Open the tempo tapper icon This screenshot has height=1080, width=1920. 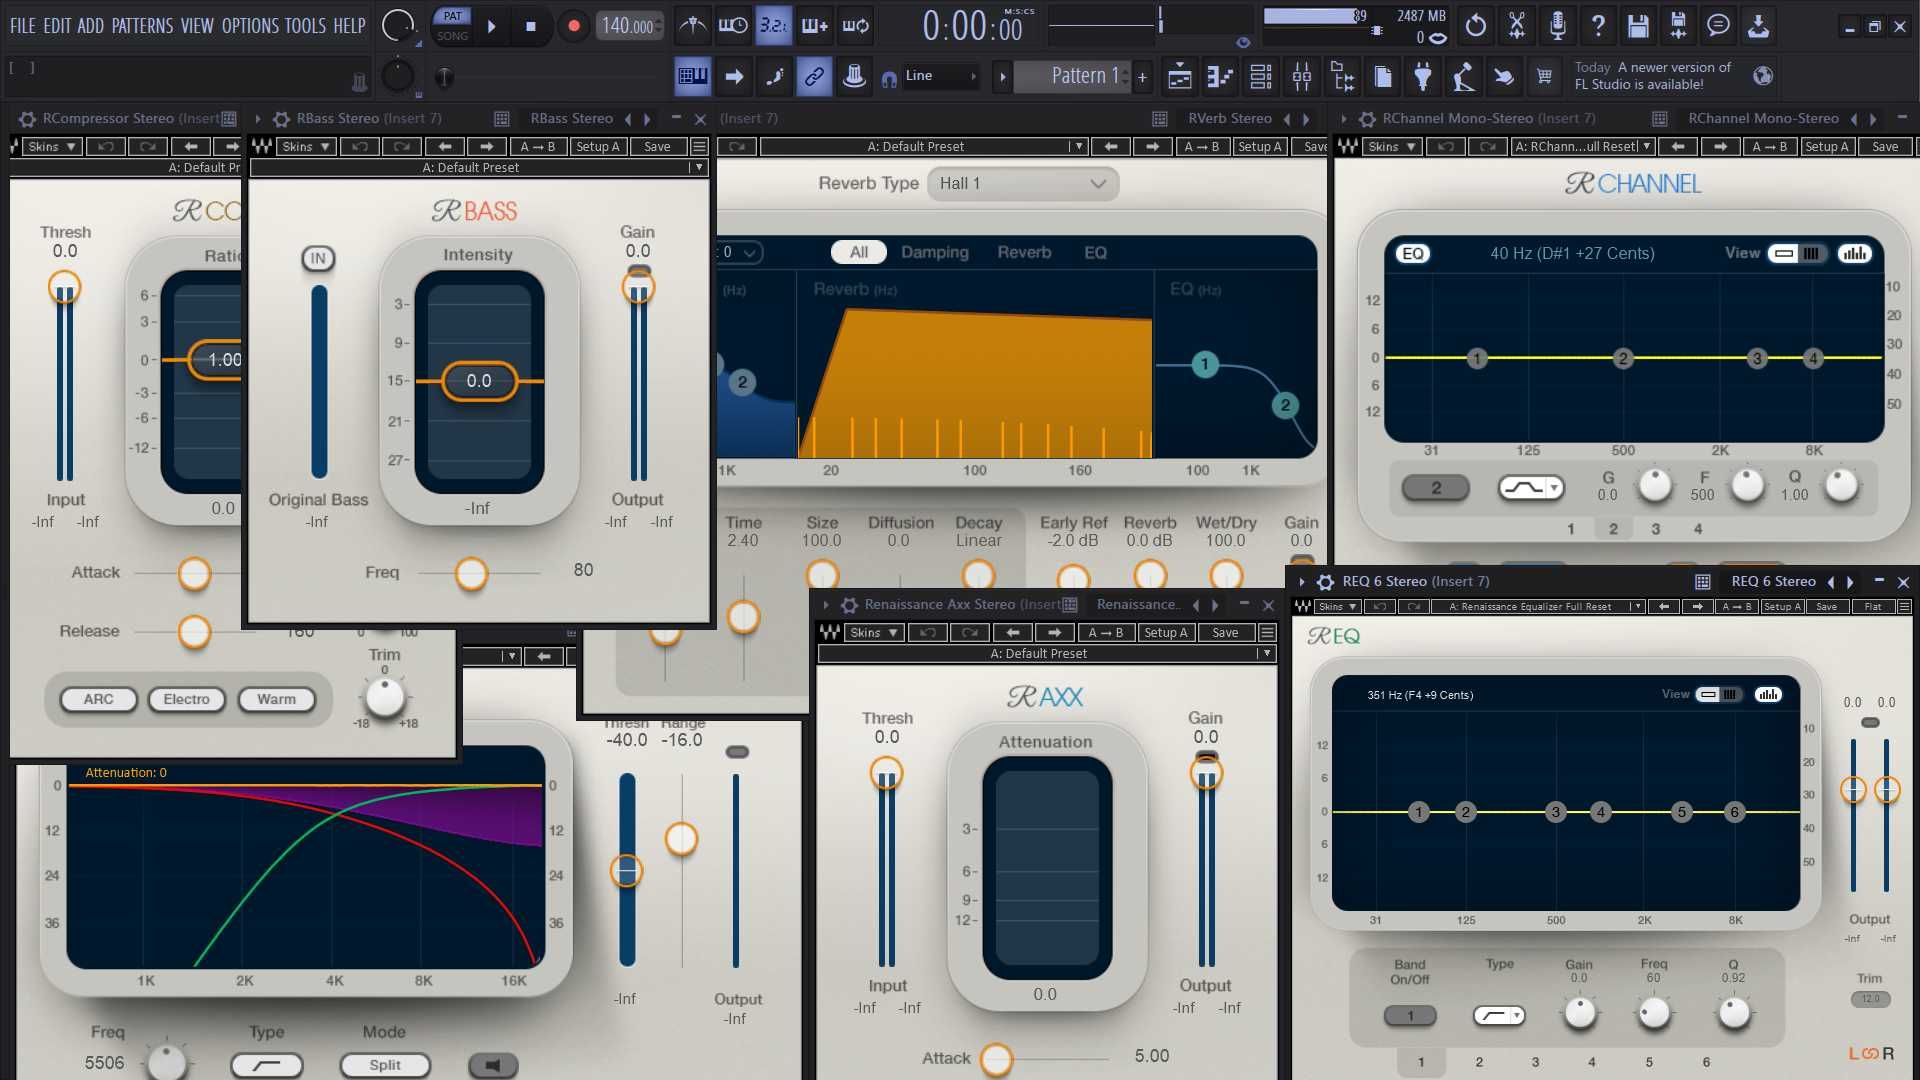pyautogui.click(x=1464, y=76)
